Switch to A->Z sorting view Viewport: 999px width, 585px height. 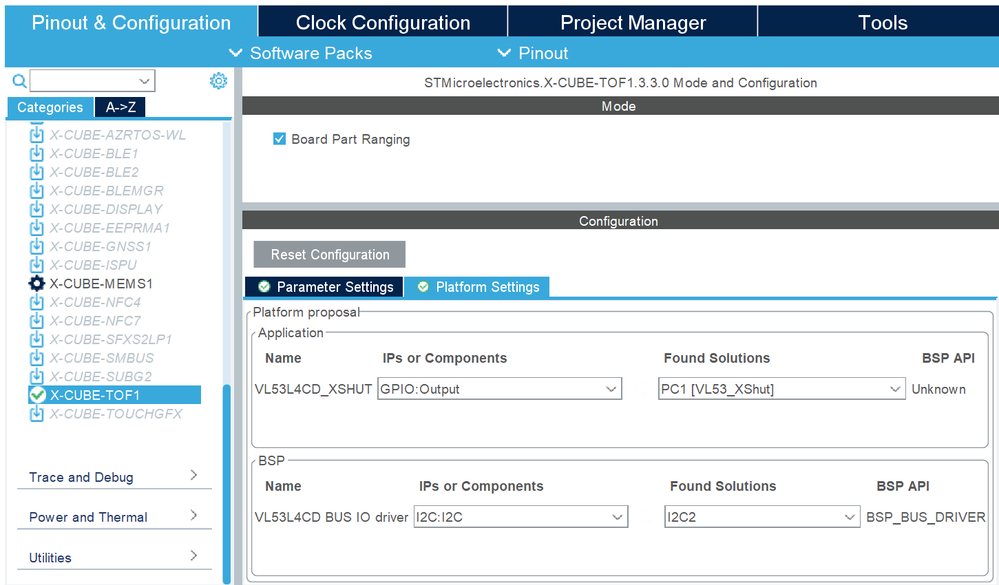[x=120, y=107]
